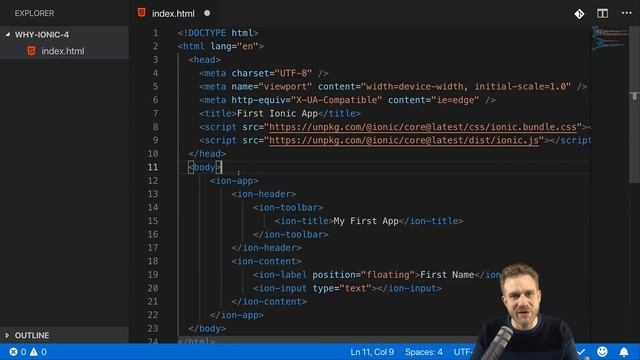The width and height of the screenshot is (640, 360).
Task: Click the My First App text in ion-title
Action: click(366, 221)
